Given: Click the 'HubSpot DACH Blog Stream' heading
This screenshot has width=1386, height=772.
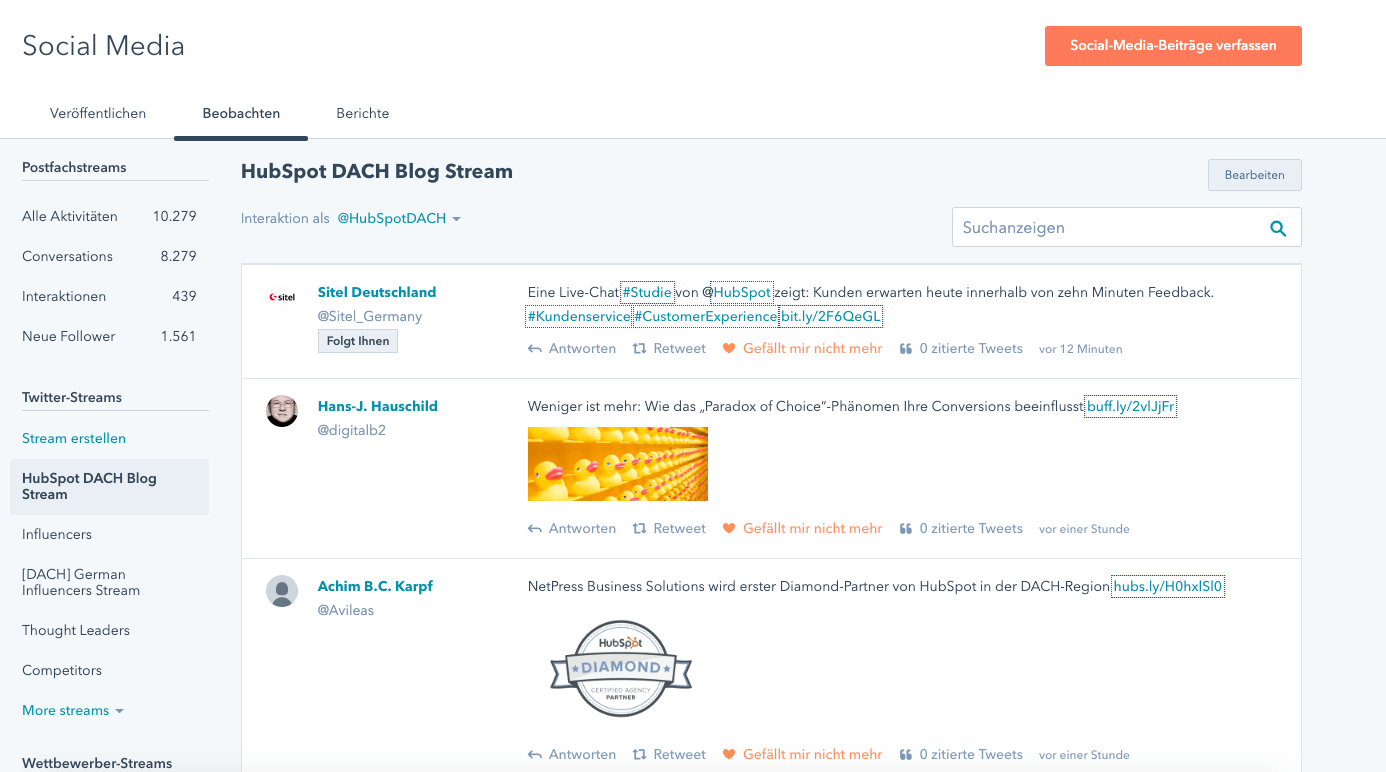Looking at the screenshot, I should tap(377, 172).
